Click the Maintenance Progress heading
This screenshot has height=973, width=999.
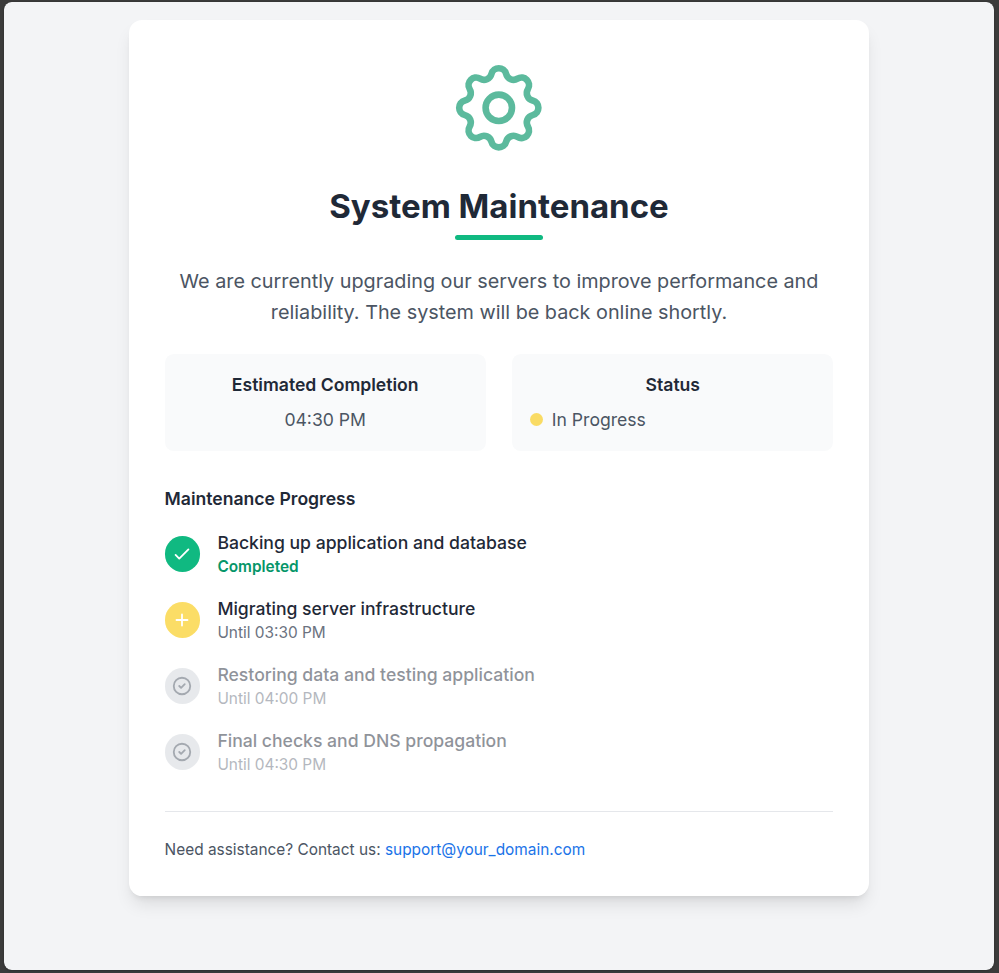[260, 499]
